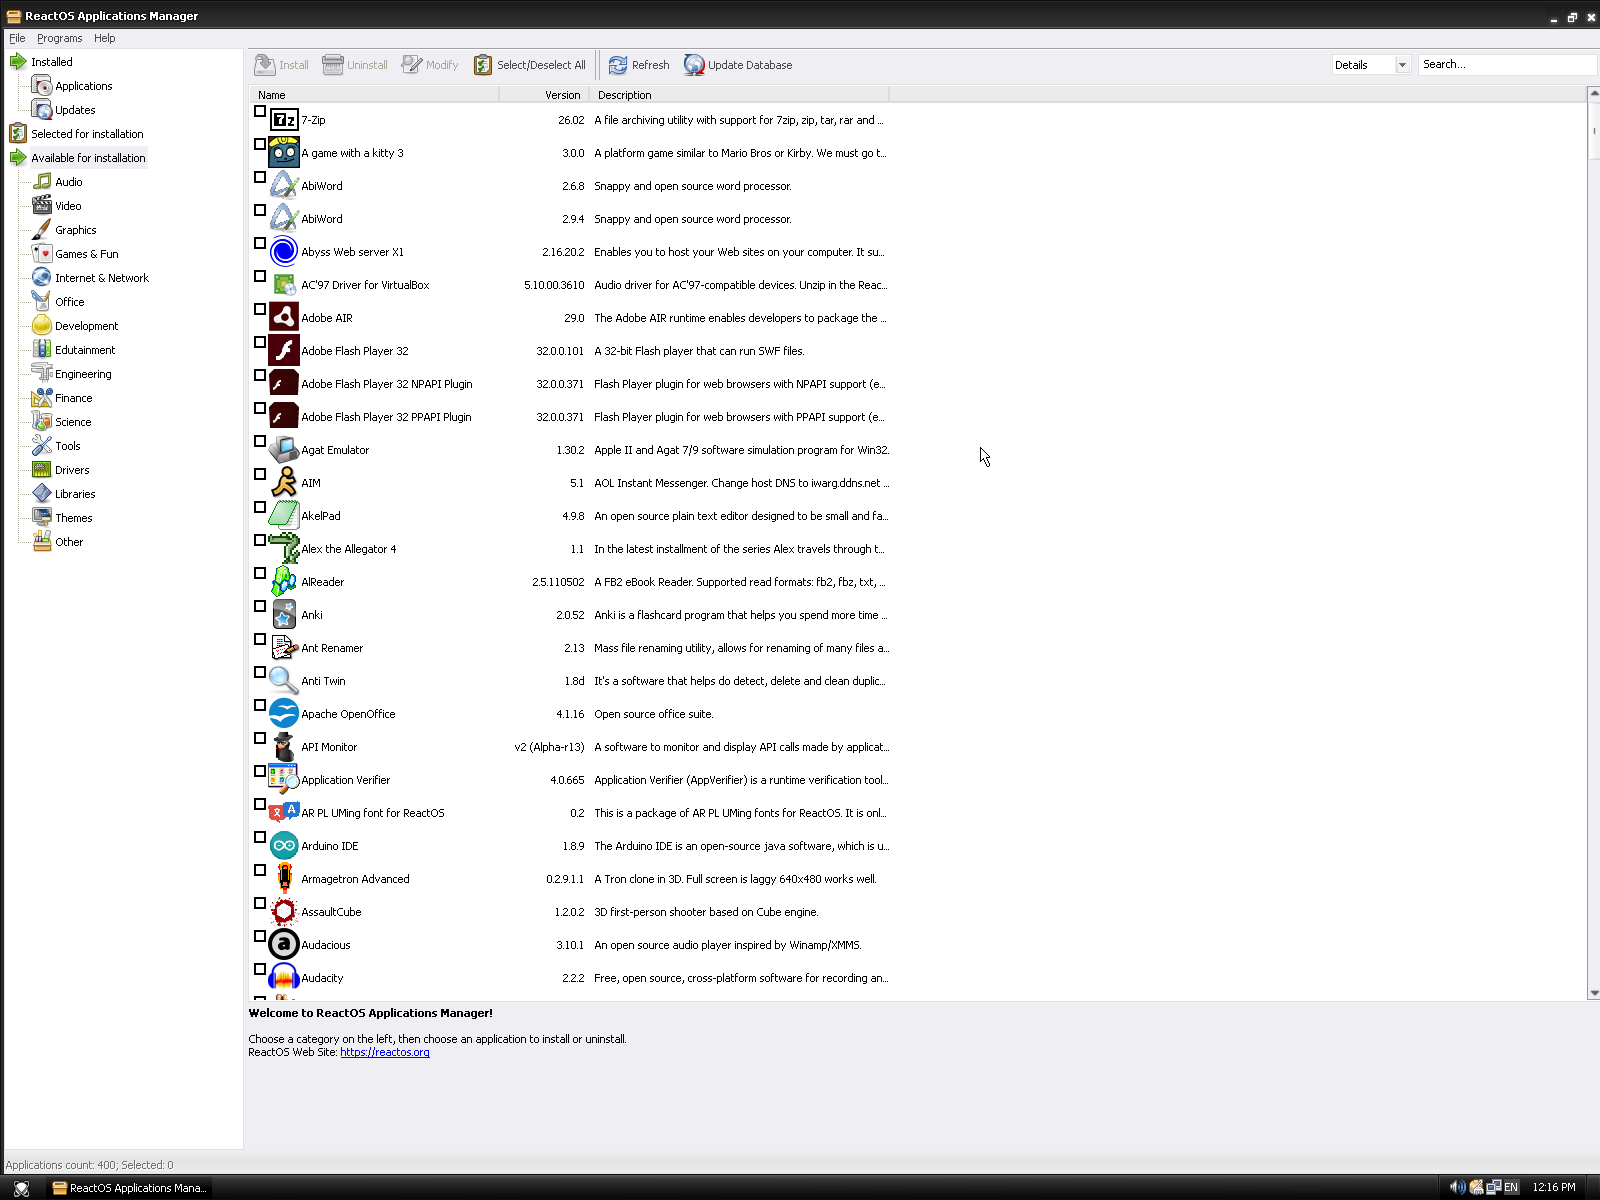Click the Drivers category icon

click(41, 470)
